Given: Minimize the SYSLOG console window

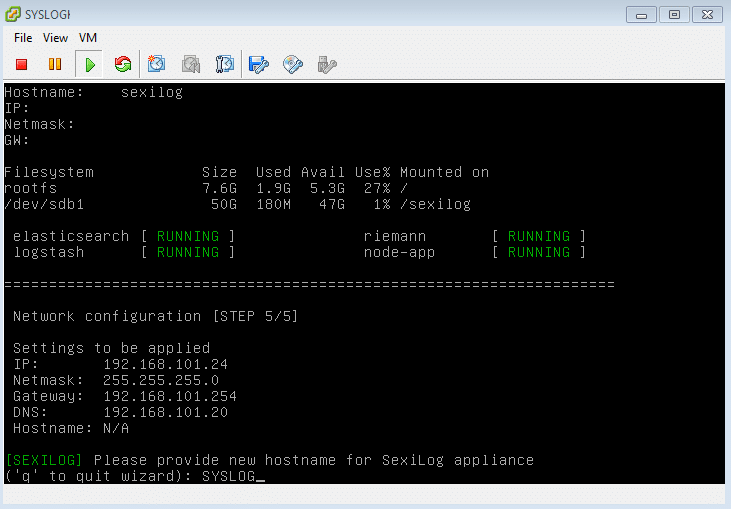Looking at the screenshot, I should (x=641, y=15).
